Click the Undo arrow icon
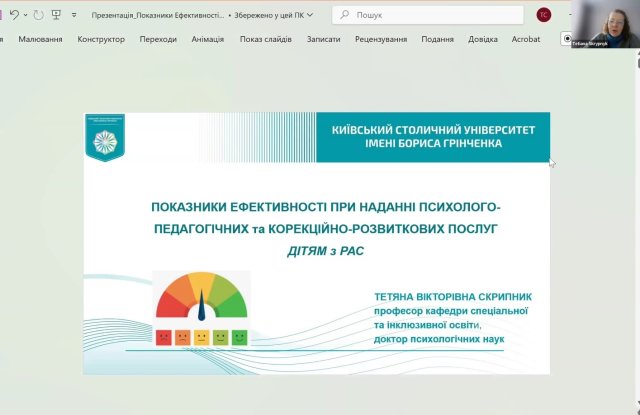Viewport: 640px width, 415px height. point(14,15)
